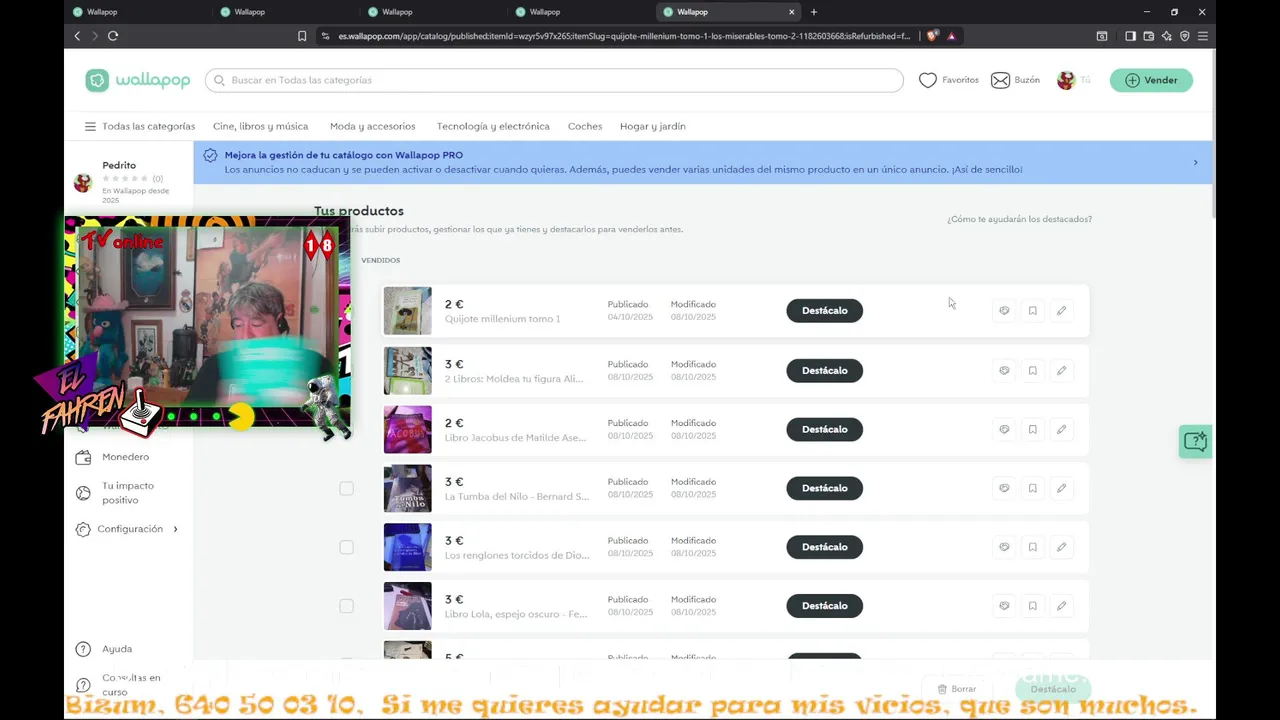Open Tecnología y electrónica category

(x=493, y=127)
